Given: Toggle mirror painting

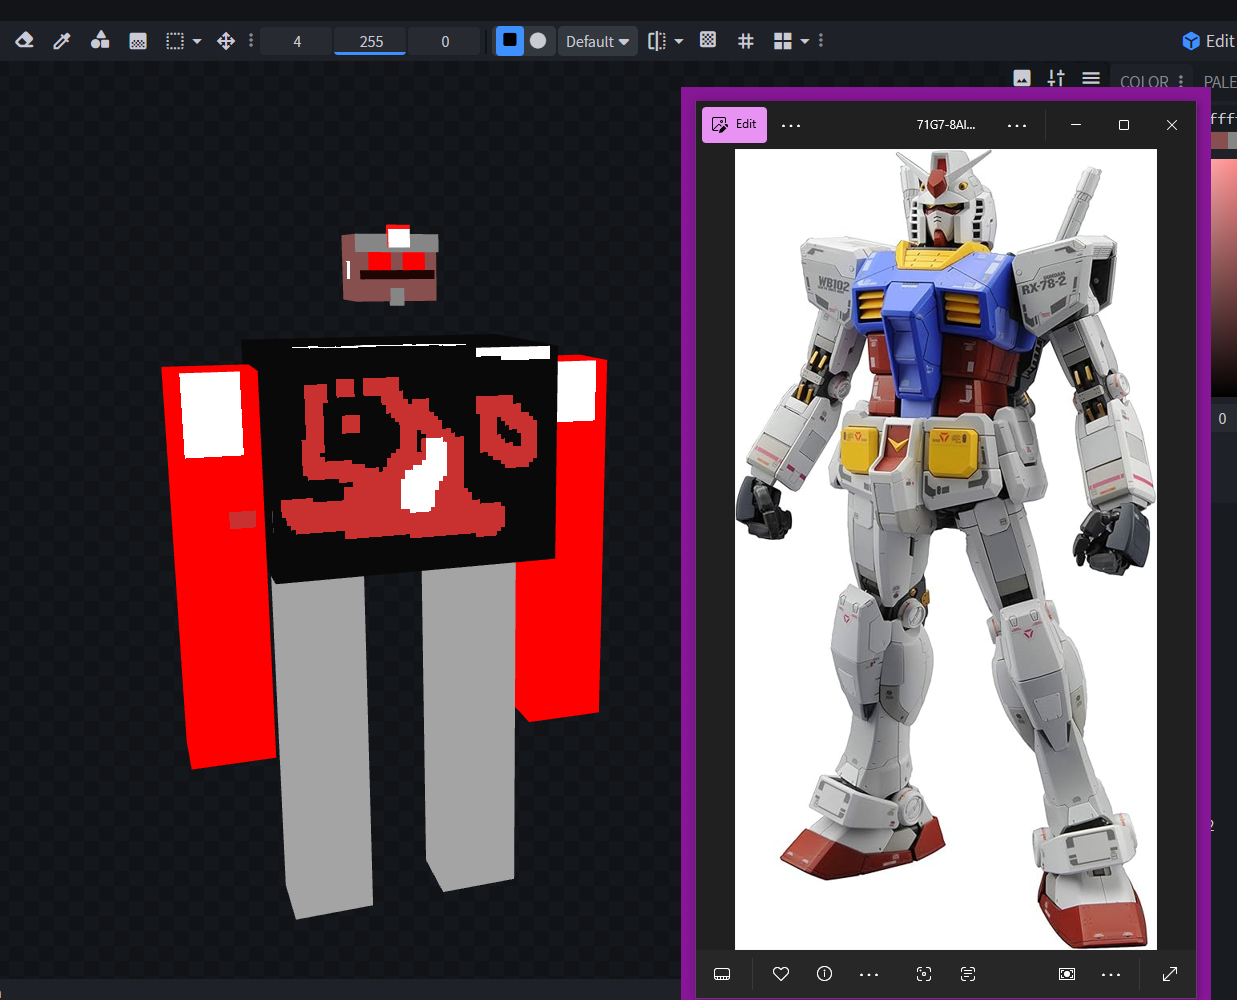Looking at the screenshot, I should point(657,41).
